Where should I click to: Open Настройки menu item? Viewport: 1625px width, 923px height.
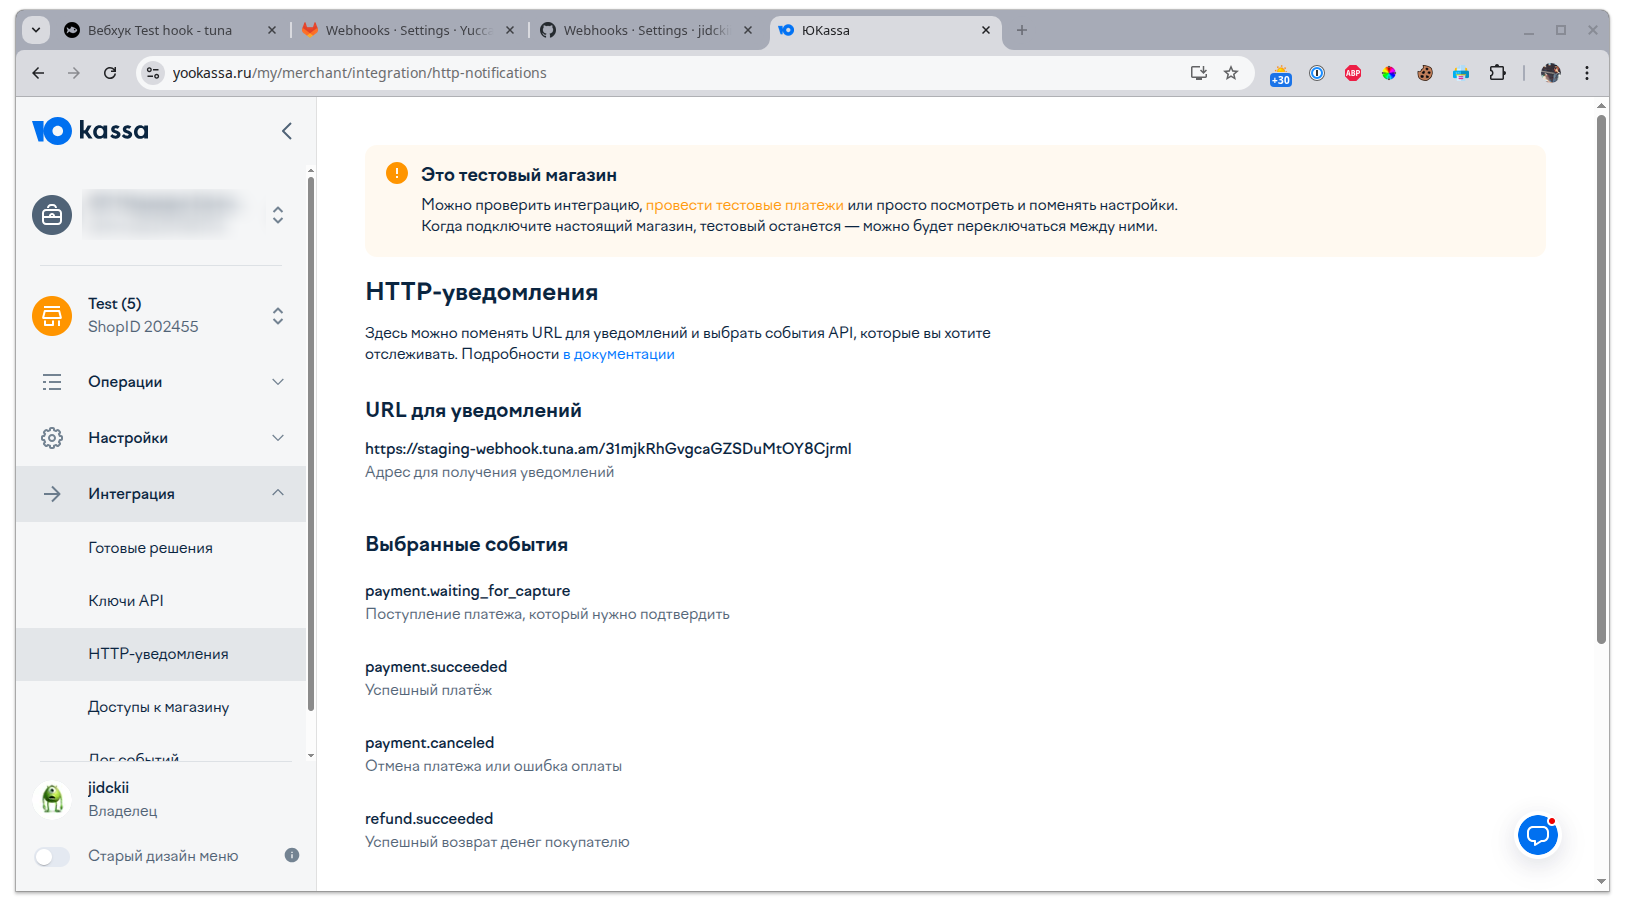coord(161,438)
